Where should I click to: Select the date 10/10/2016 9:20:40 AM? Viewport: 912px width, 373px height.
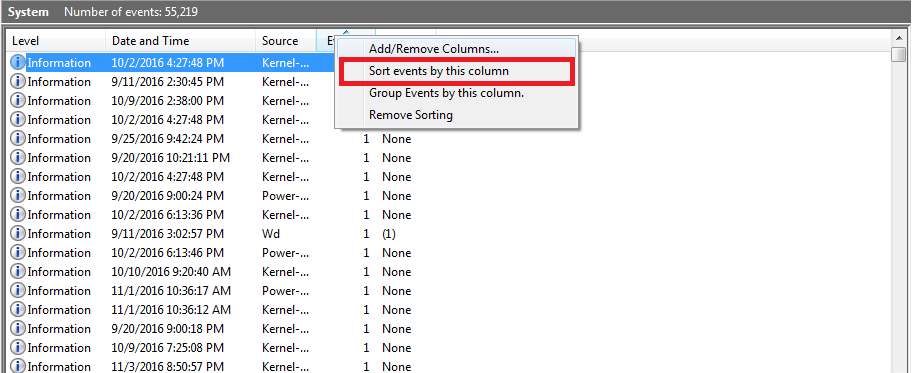(172, 272)
